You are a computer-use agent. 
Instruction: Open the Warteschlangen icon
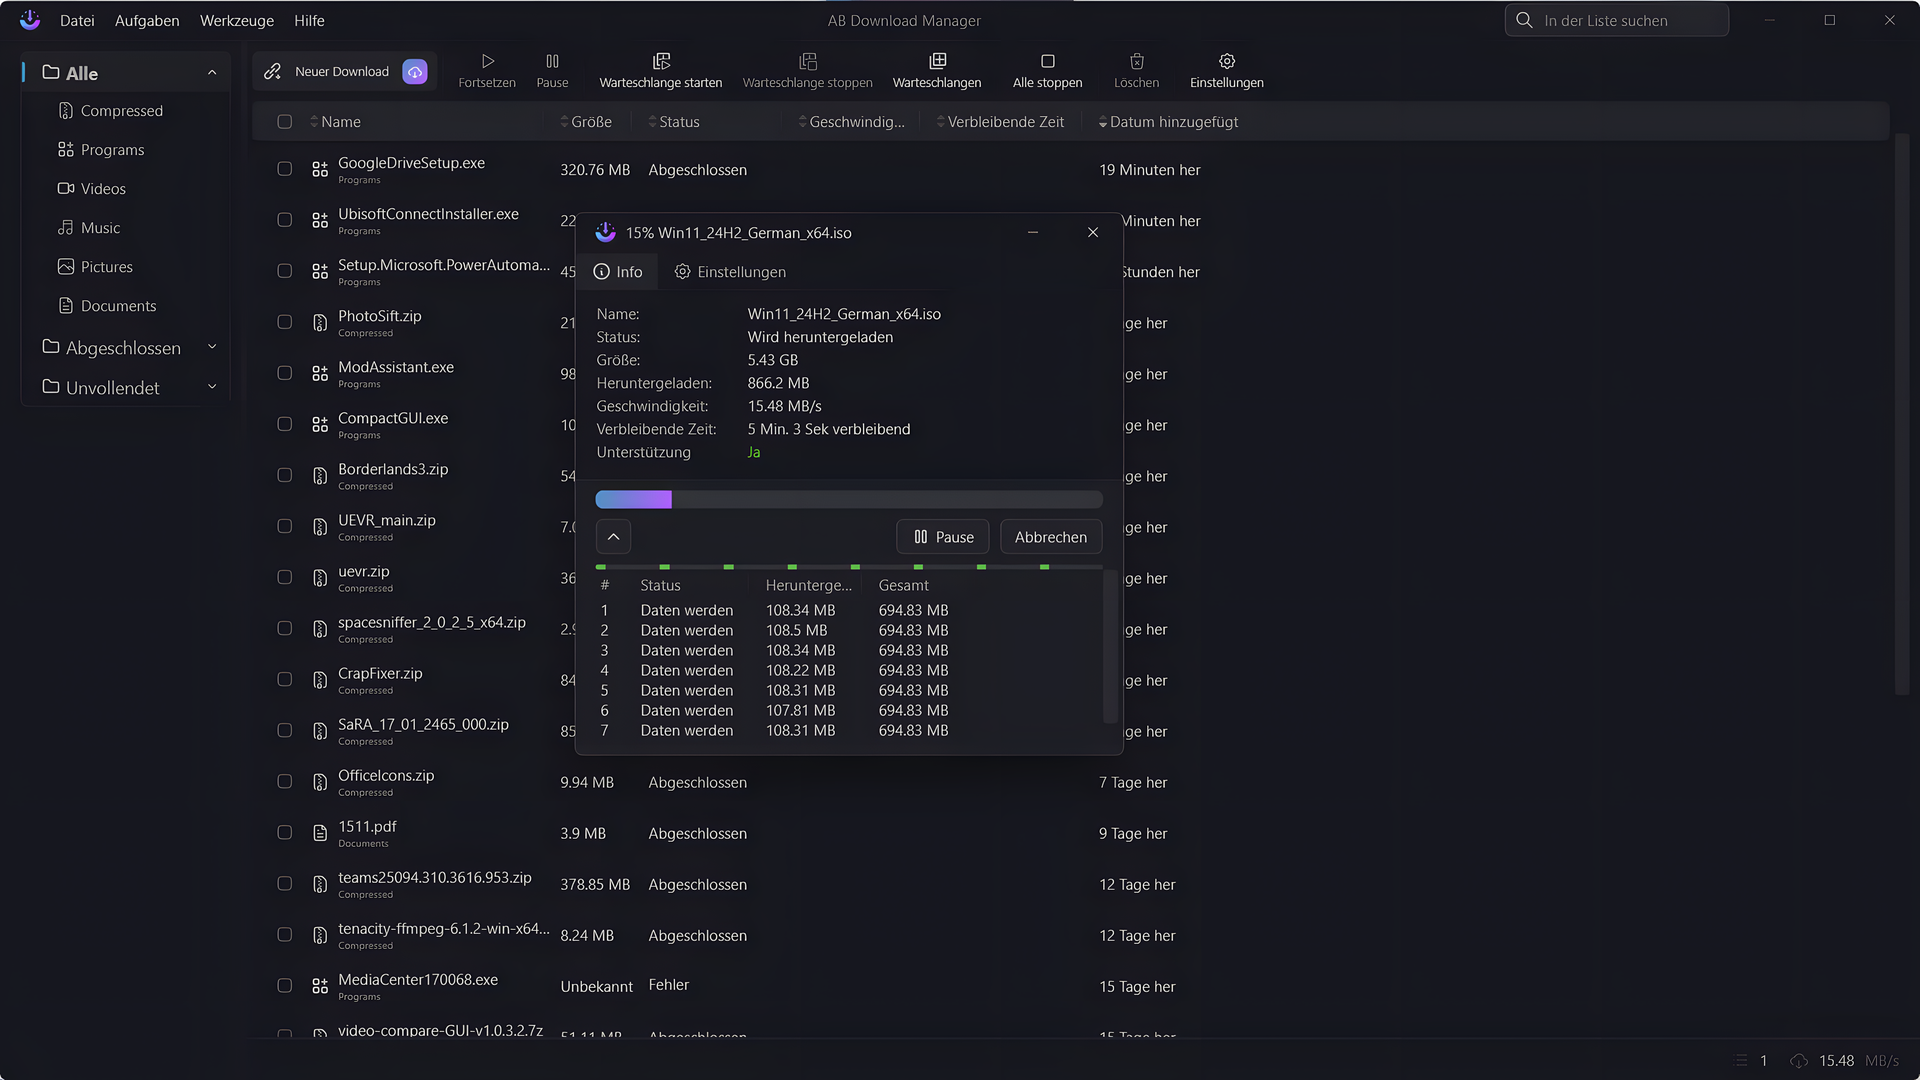tap(937, 61)
